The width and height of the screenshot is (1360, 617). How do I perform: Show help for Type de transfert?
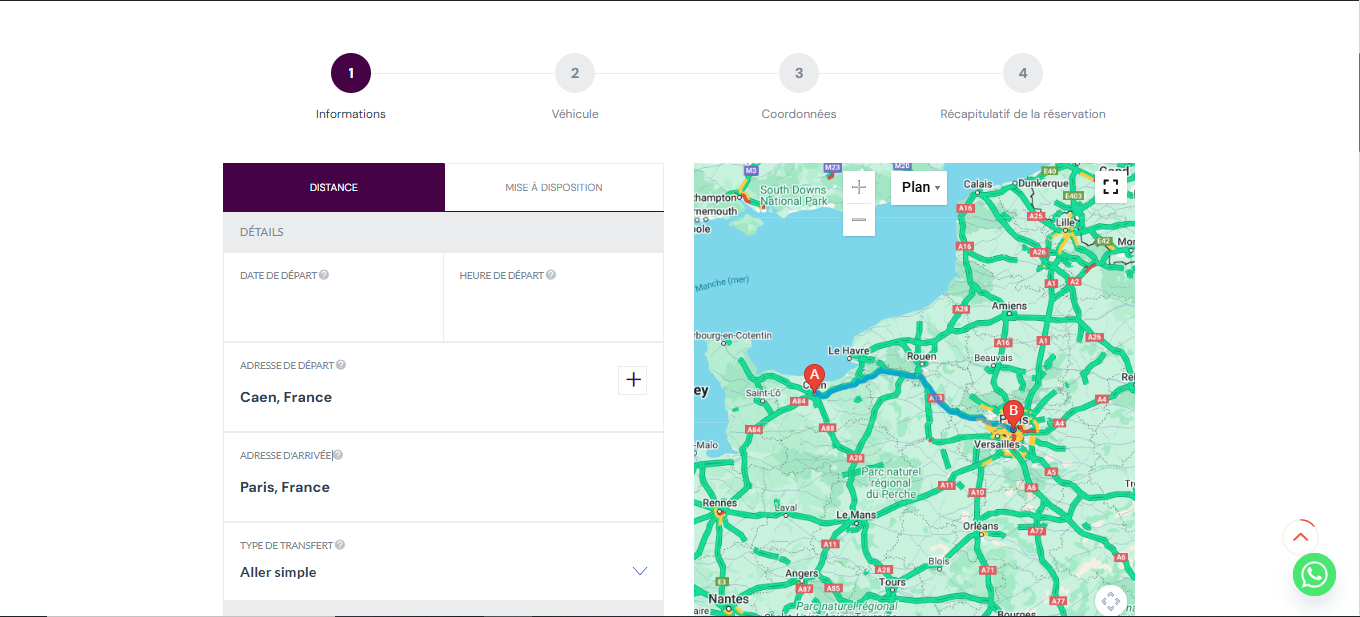[340, 545]
